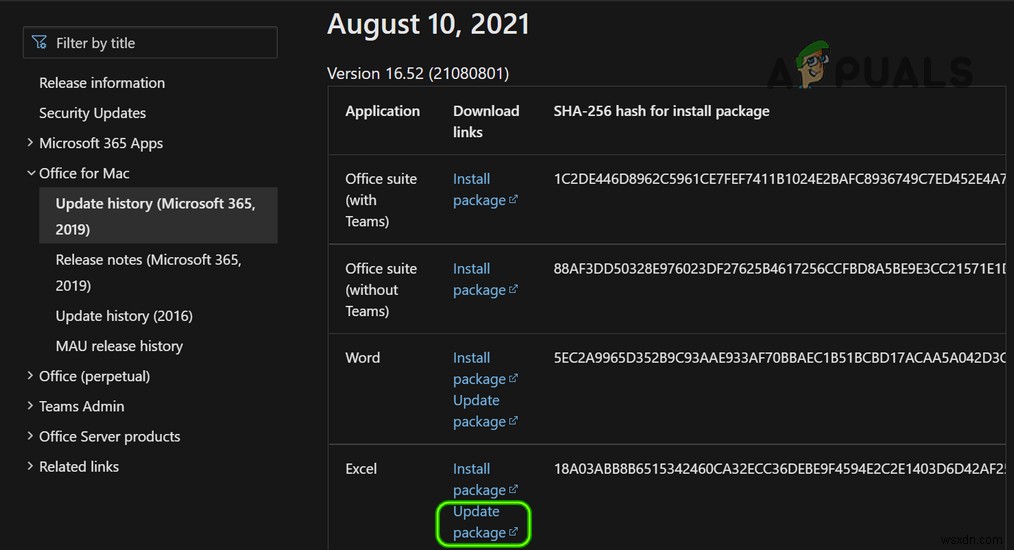Download the Word Install package
Screen dimensions: 1014x550
click(479, 368)
